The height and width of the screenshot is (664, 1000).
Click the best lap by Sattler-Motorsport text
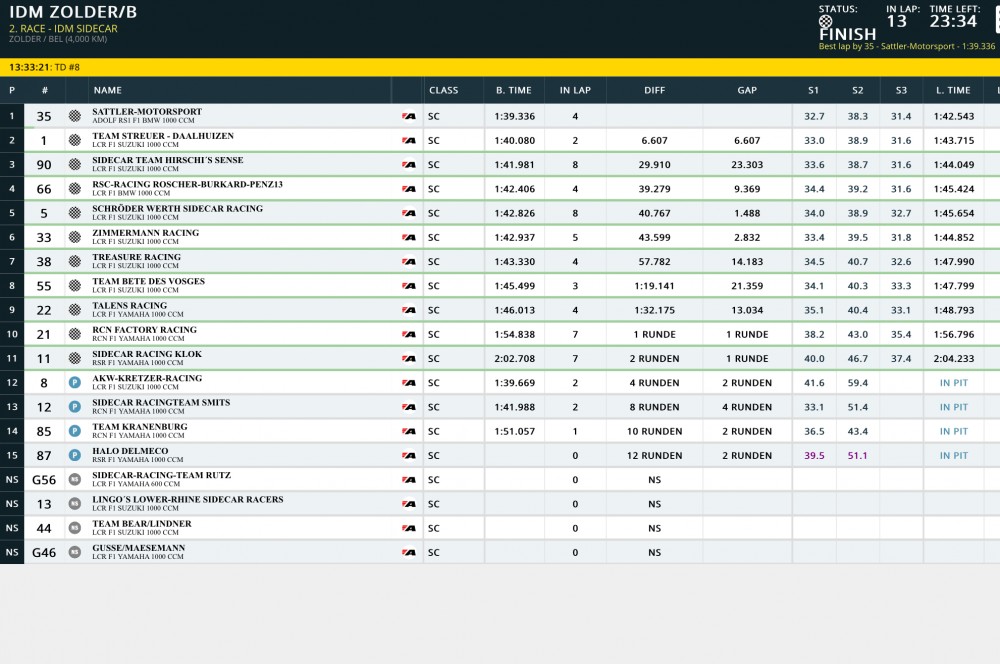tap(907, 47)
